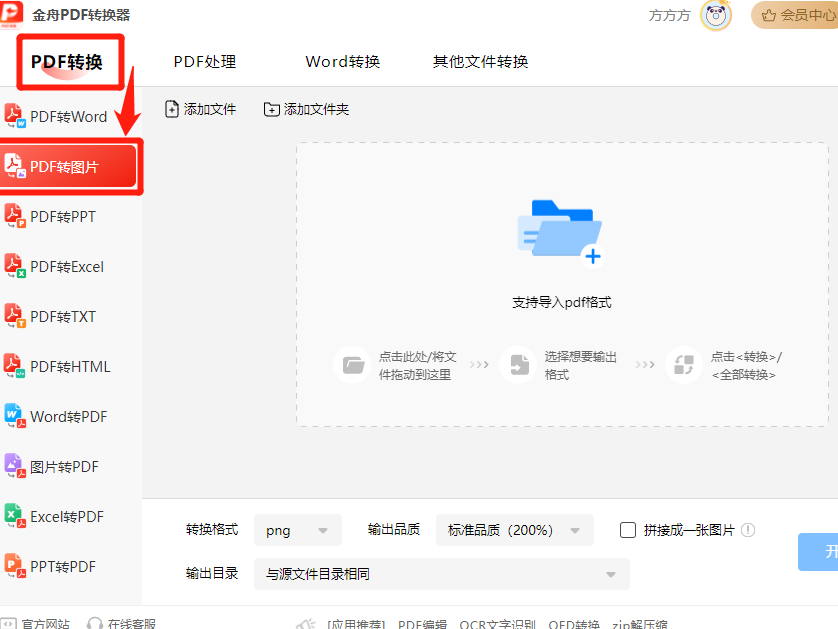838x629 pixels.
Task: Open the 官方网站 link
Action: (x=46, y=624)
